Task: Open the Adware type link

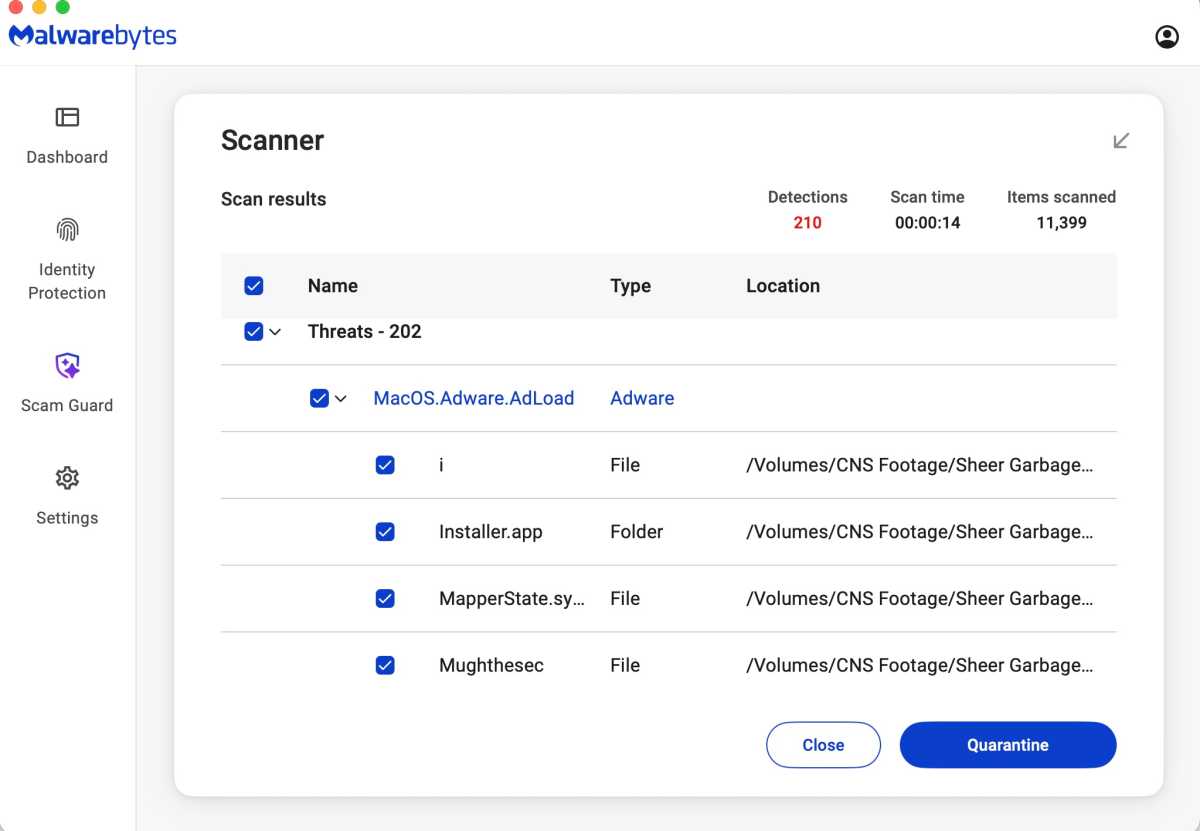Action: pos(641,397)
